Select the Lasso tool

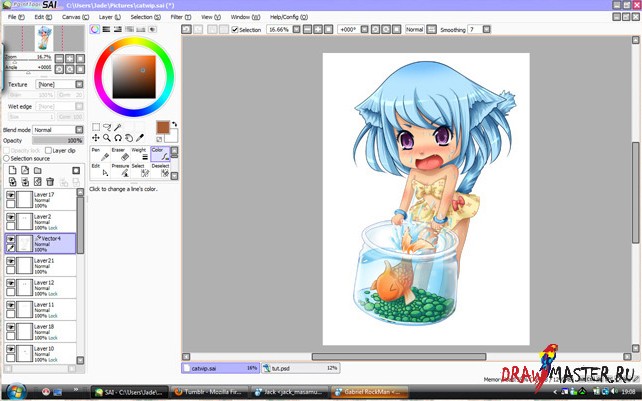tap(107, 127)
